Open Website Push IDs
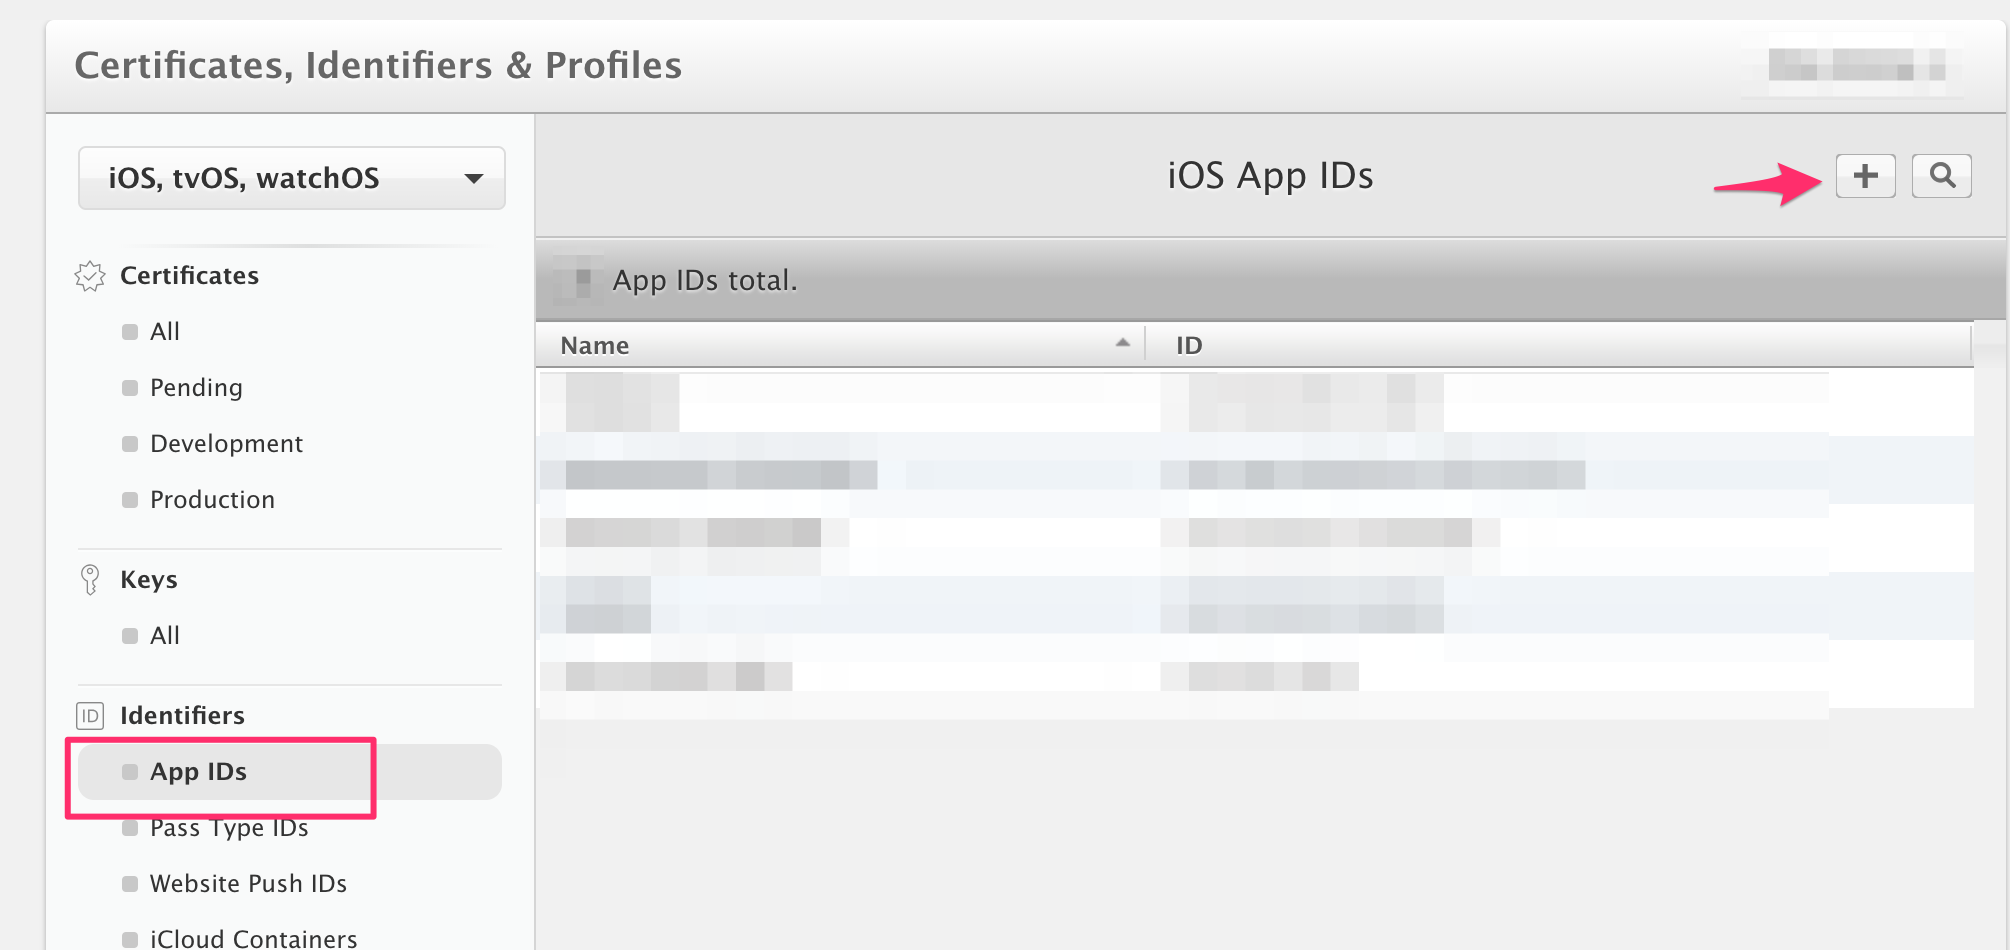 point(248,884)
